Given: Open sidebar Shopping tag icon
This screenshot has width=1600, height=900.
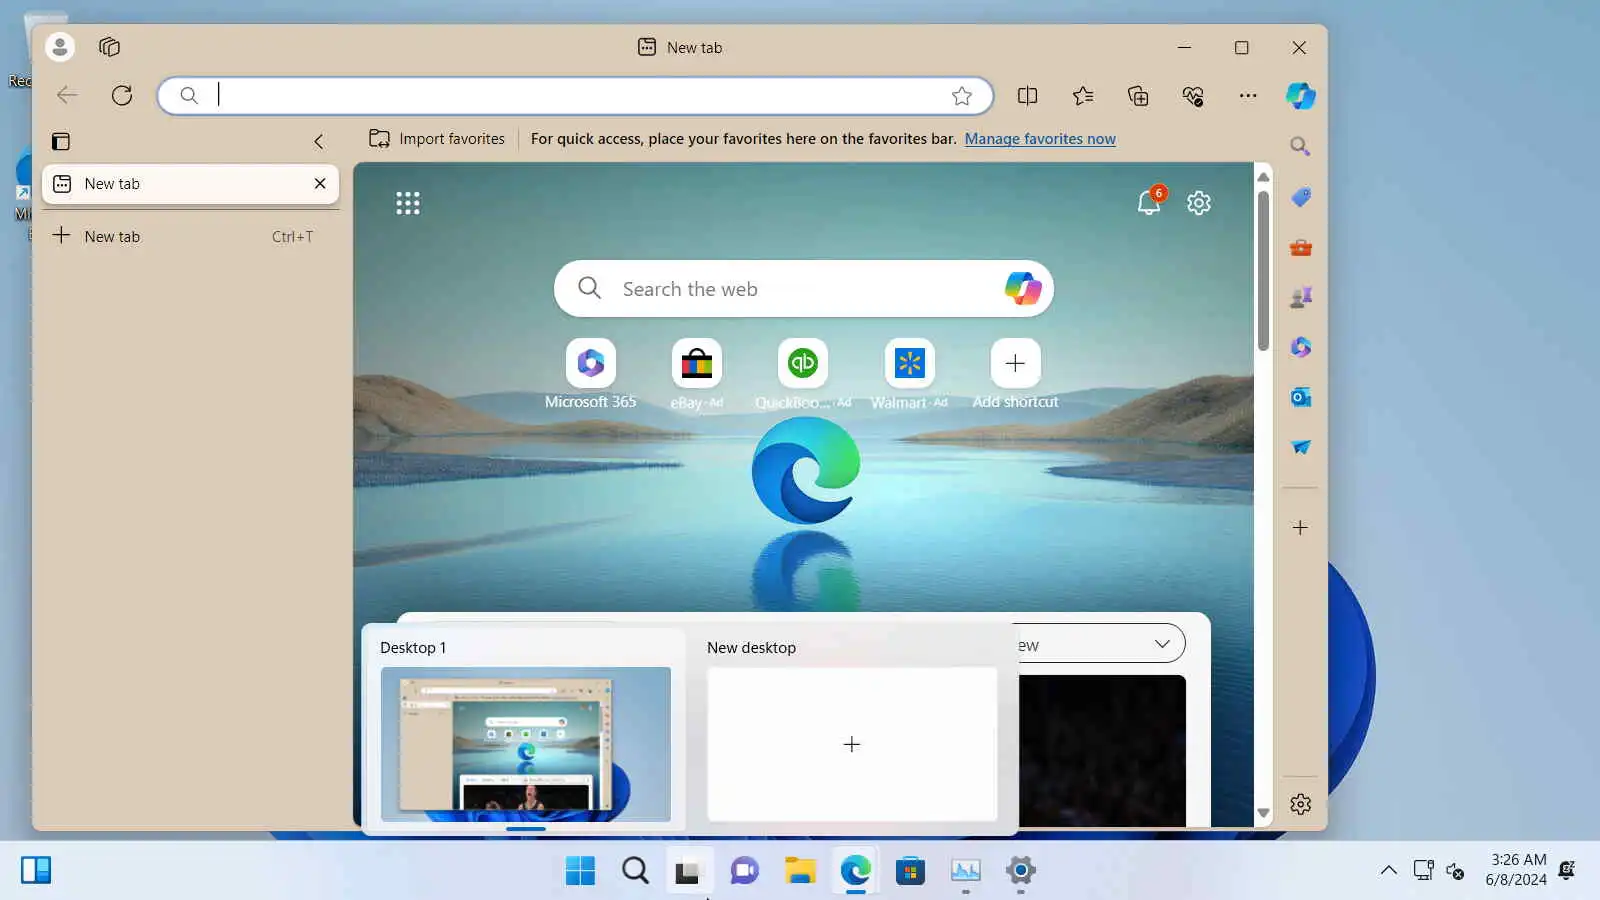Looking at the screenshot, I should [x=1300, y=197].
